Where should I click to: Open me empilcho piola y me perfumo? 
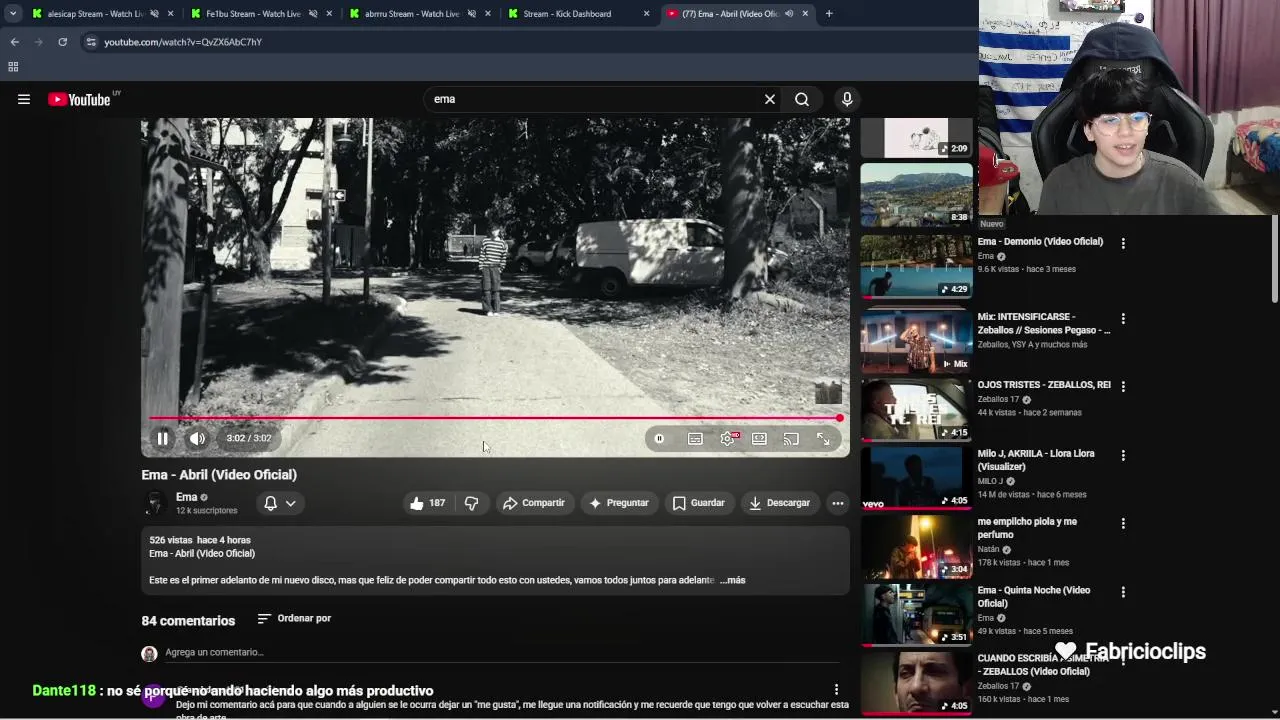1027,528
